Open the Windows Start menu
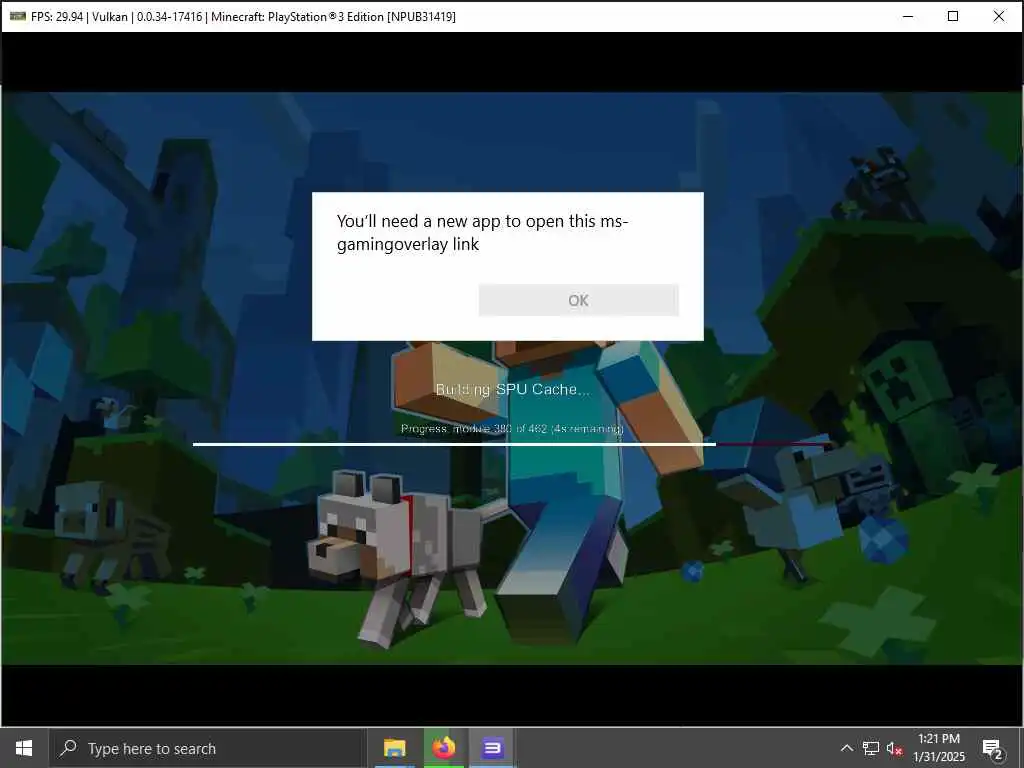 tap(24, 748)
